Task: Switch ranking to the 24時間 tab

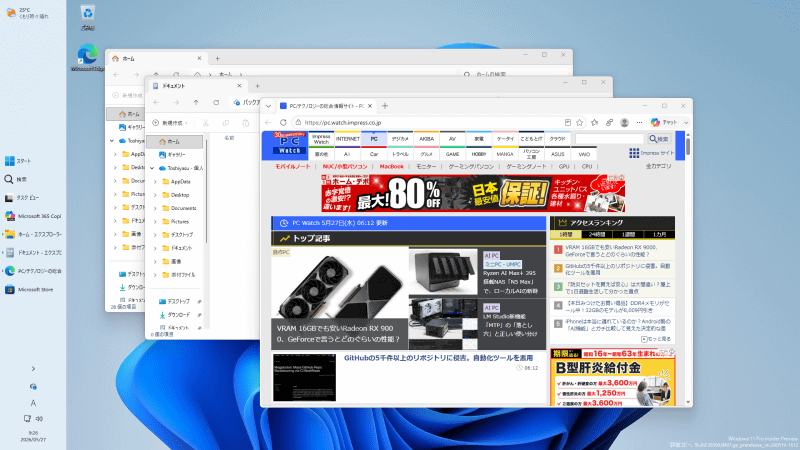Action: coord(597,235)
